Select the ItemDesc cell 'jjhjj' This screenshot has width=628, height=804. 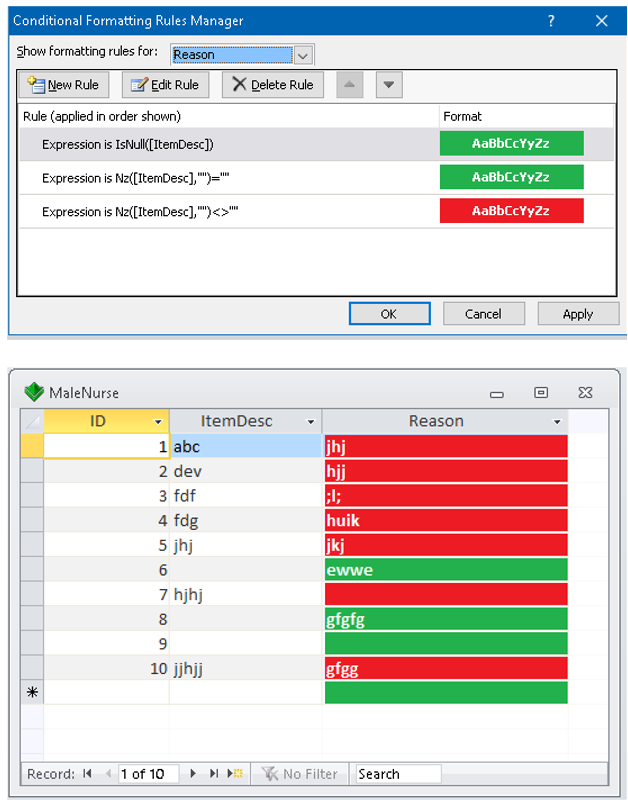click(x=246, y=668)
